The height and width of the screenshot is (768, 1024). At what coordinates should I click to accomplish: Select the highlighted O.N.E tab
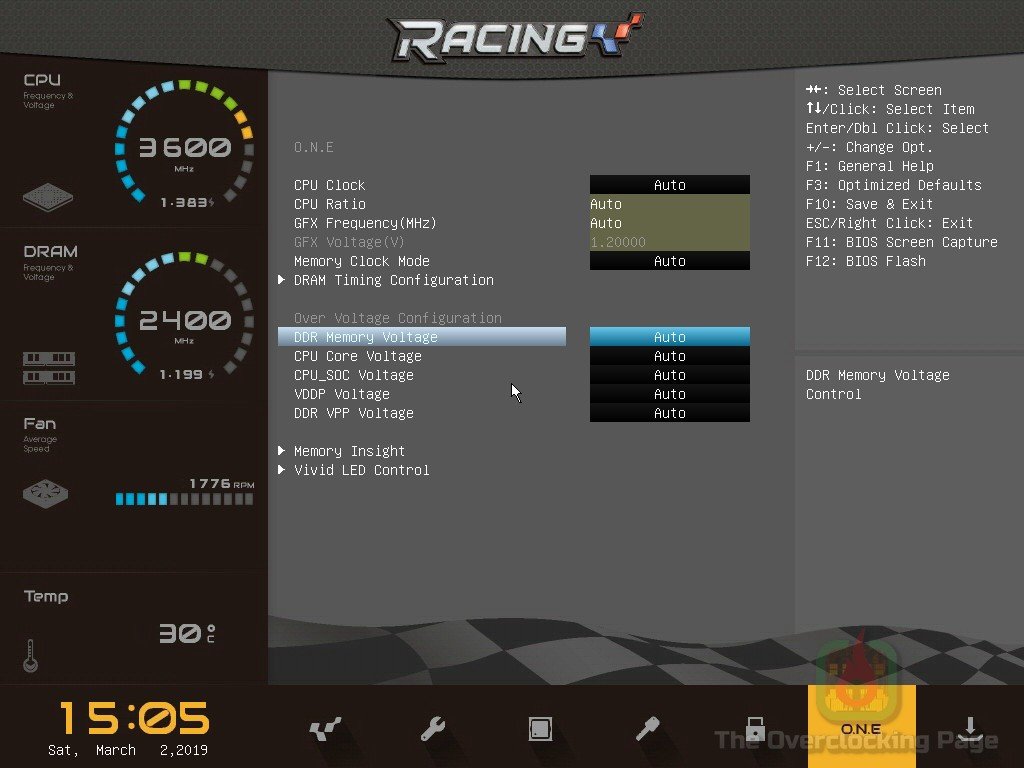(861, 727)
